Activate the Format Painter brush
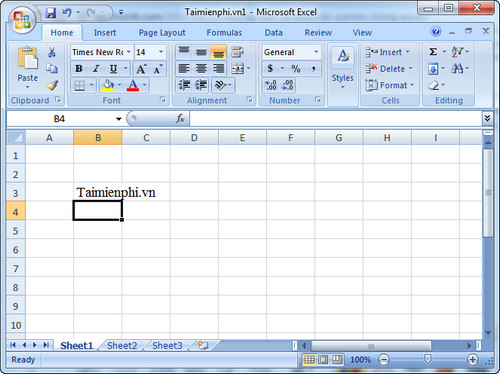Viewport: 500px width, 374px height. coord(52,85)
